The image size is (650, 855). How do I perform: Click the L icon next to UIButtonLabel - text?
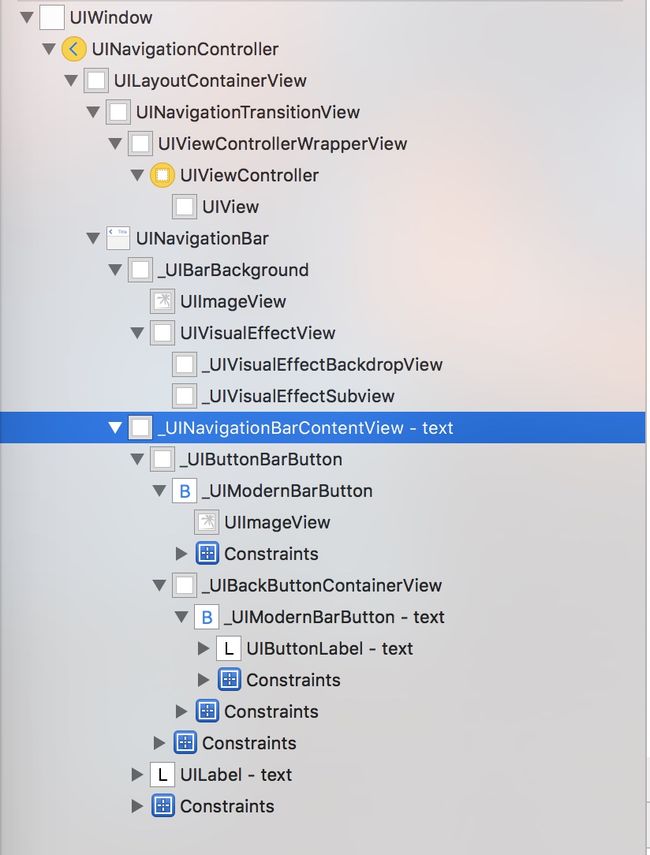tap(229, 649)
